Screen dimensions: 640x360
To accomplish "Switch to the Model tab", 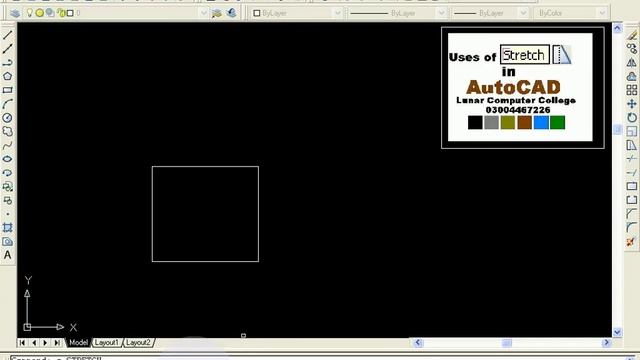I will [78, 342].
